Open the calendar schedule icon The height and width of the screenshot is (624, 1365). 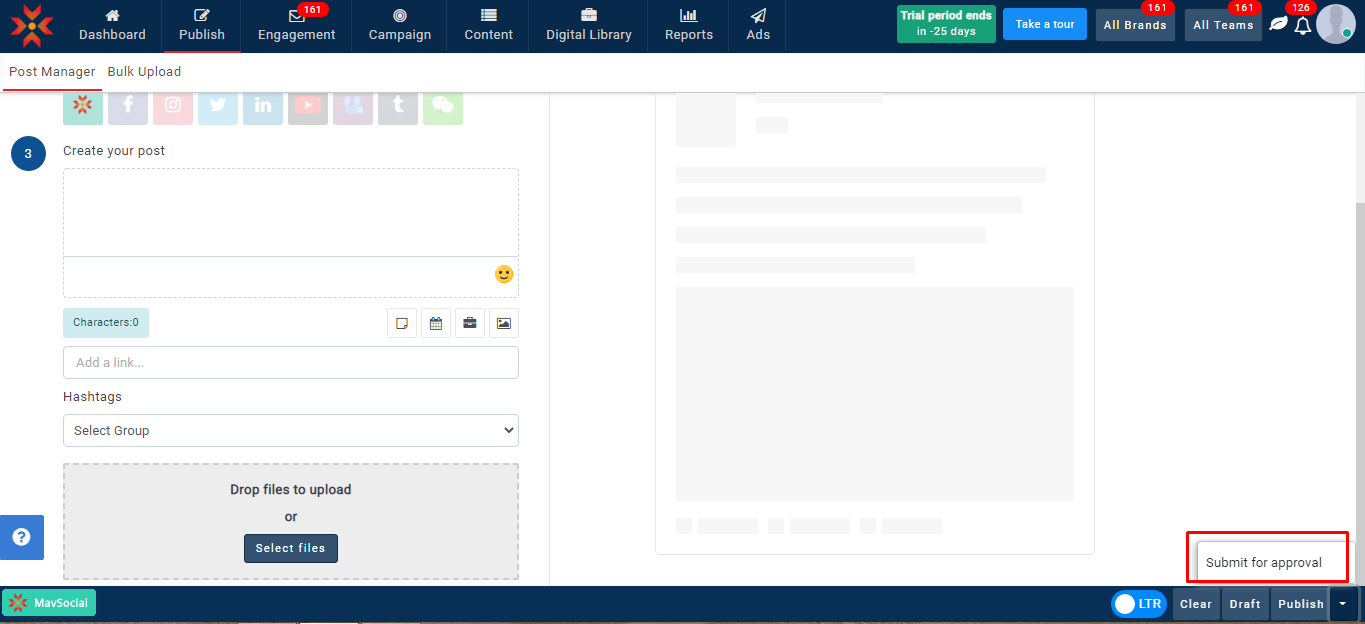pyautogui.click(x=436, y=323)
